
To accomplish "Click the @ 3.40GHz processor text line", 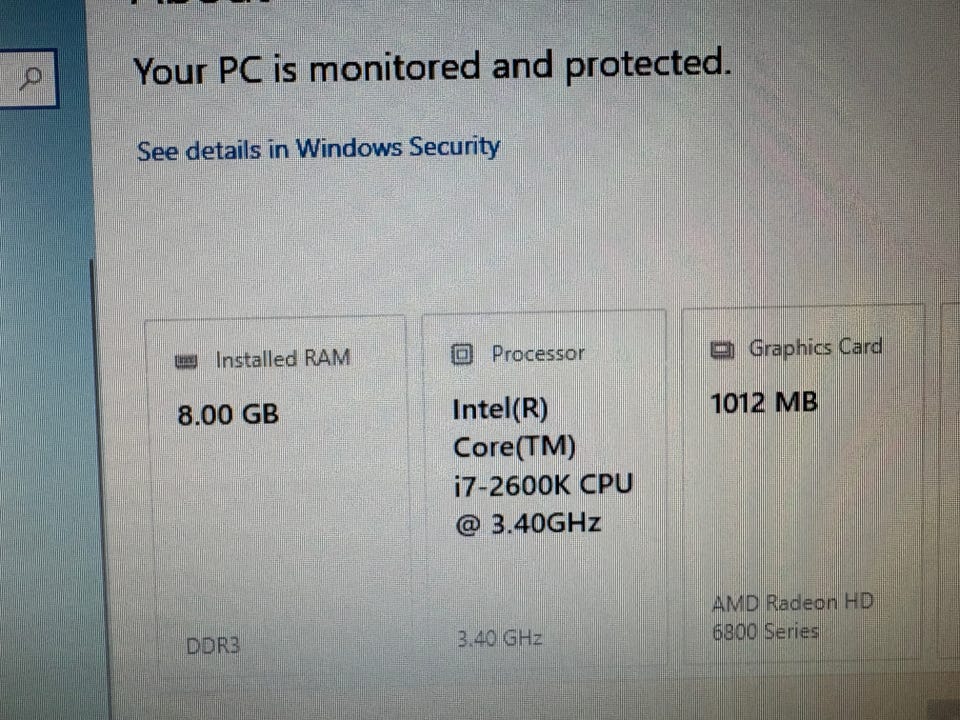I will [x=528, y=523].
